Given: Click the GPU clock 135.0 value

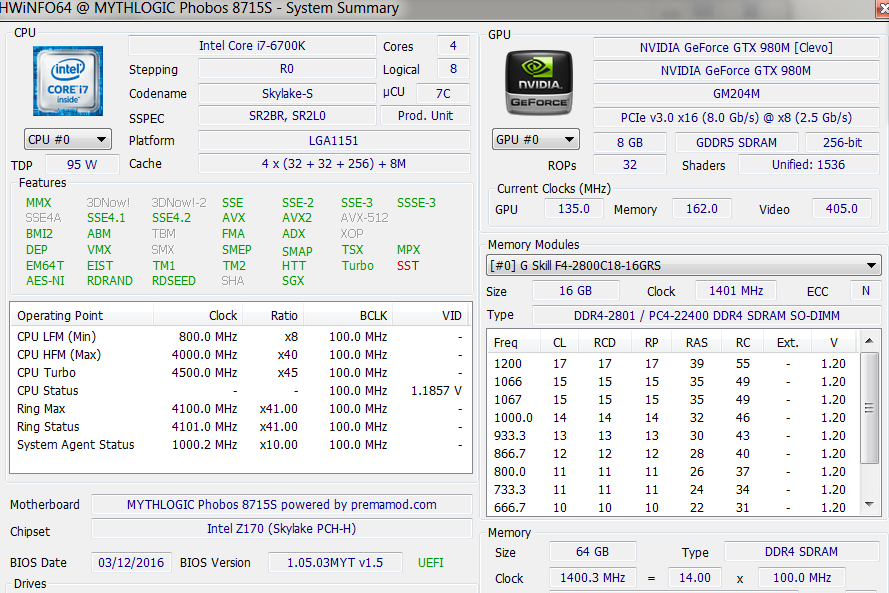Looking at the screenshot, I should 574,209.
